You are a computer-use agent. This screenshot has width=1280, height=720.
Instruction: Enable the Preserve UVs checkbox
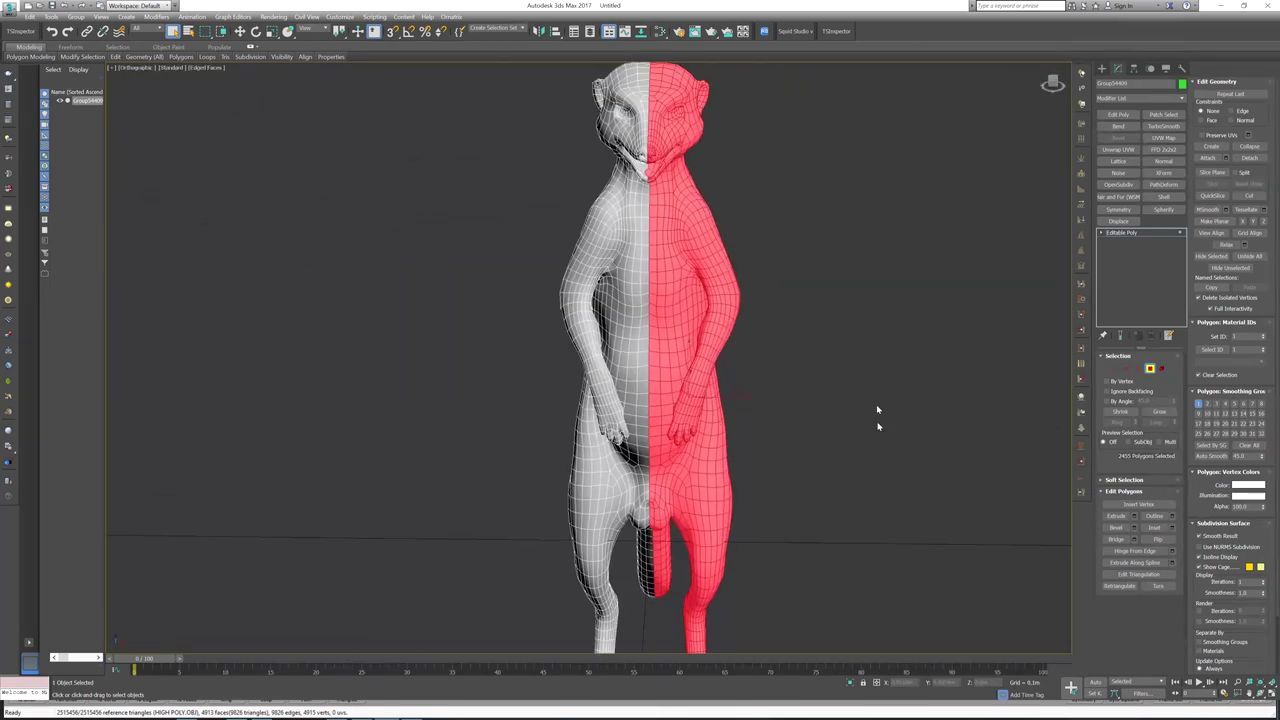(x=1200, y=135)
